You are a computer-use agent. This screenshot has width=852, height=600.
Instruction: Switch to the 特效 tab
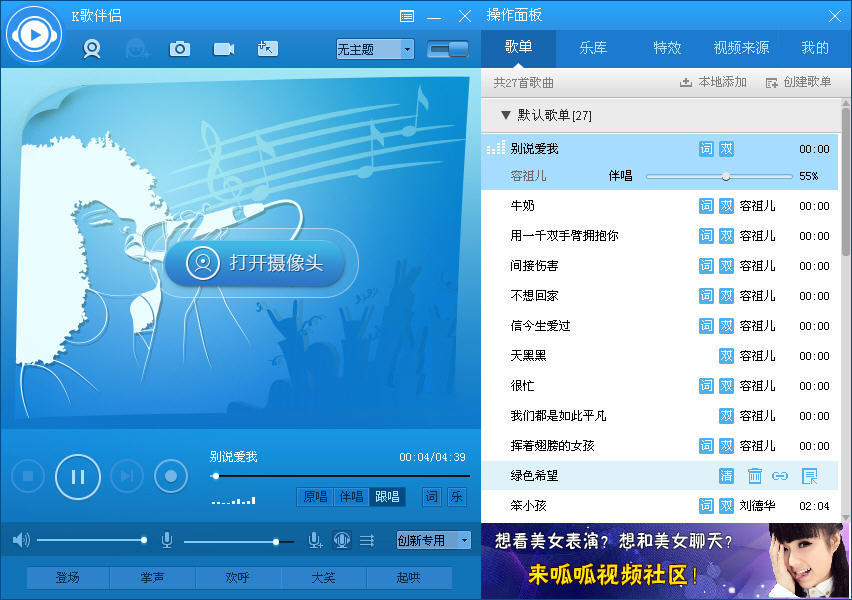click(x=667, y=48)
